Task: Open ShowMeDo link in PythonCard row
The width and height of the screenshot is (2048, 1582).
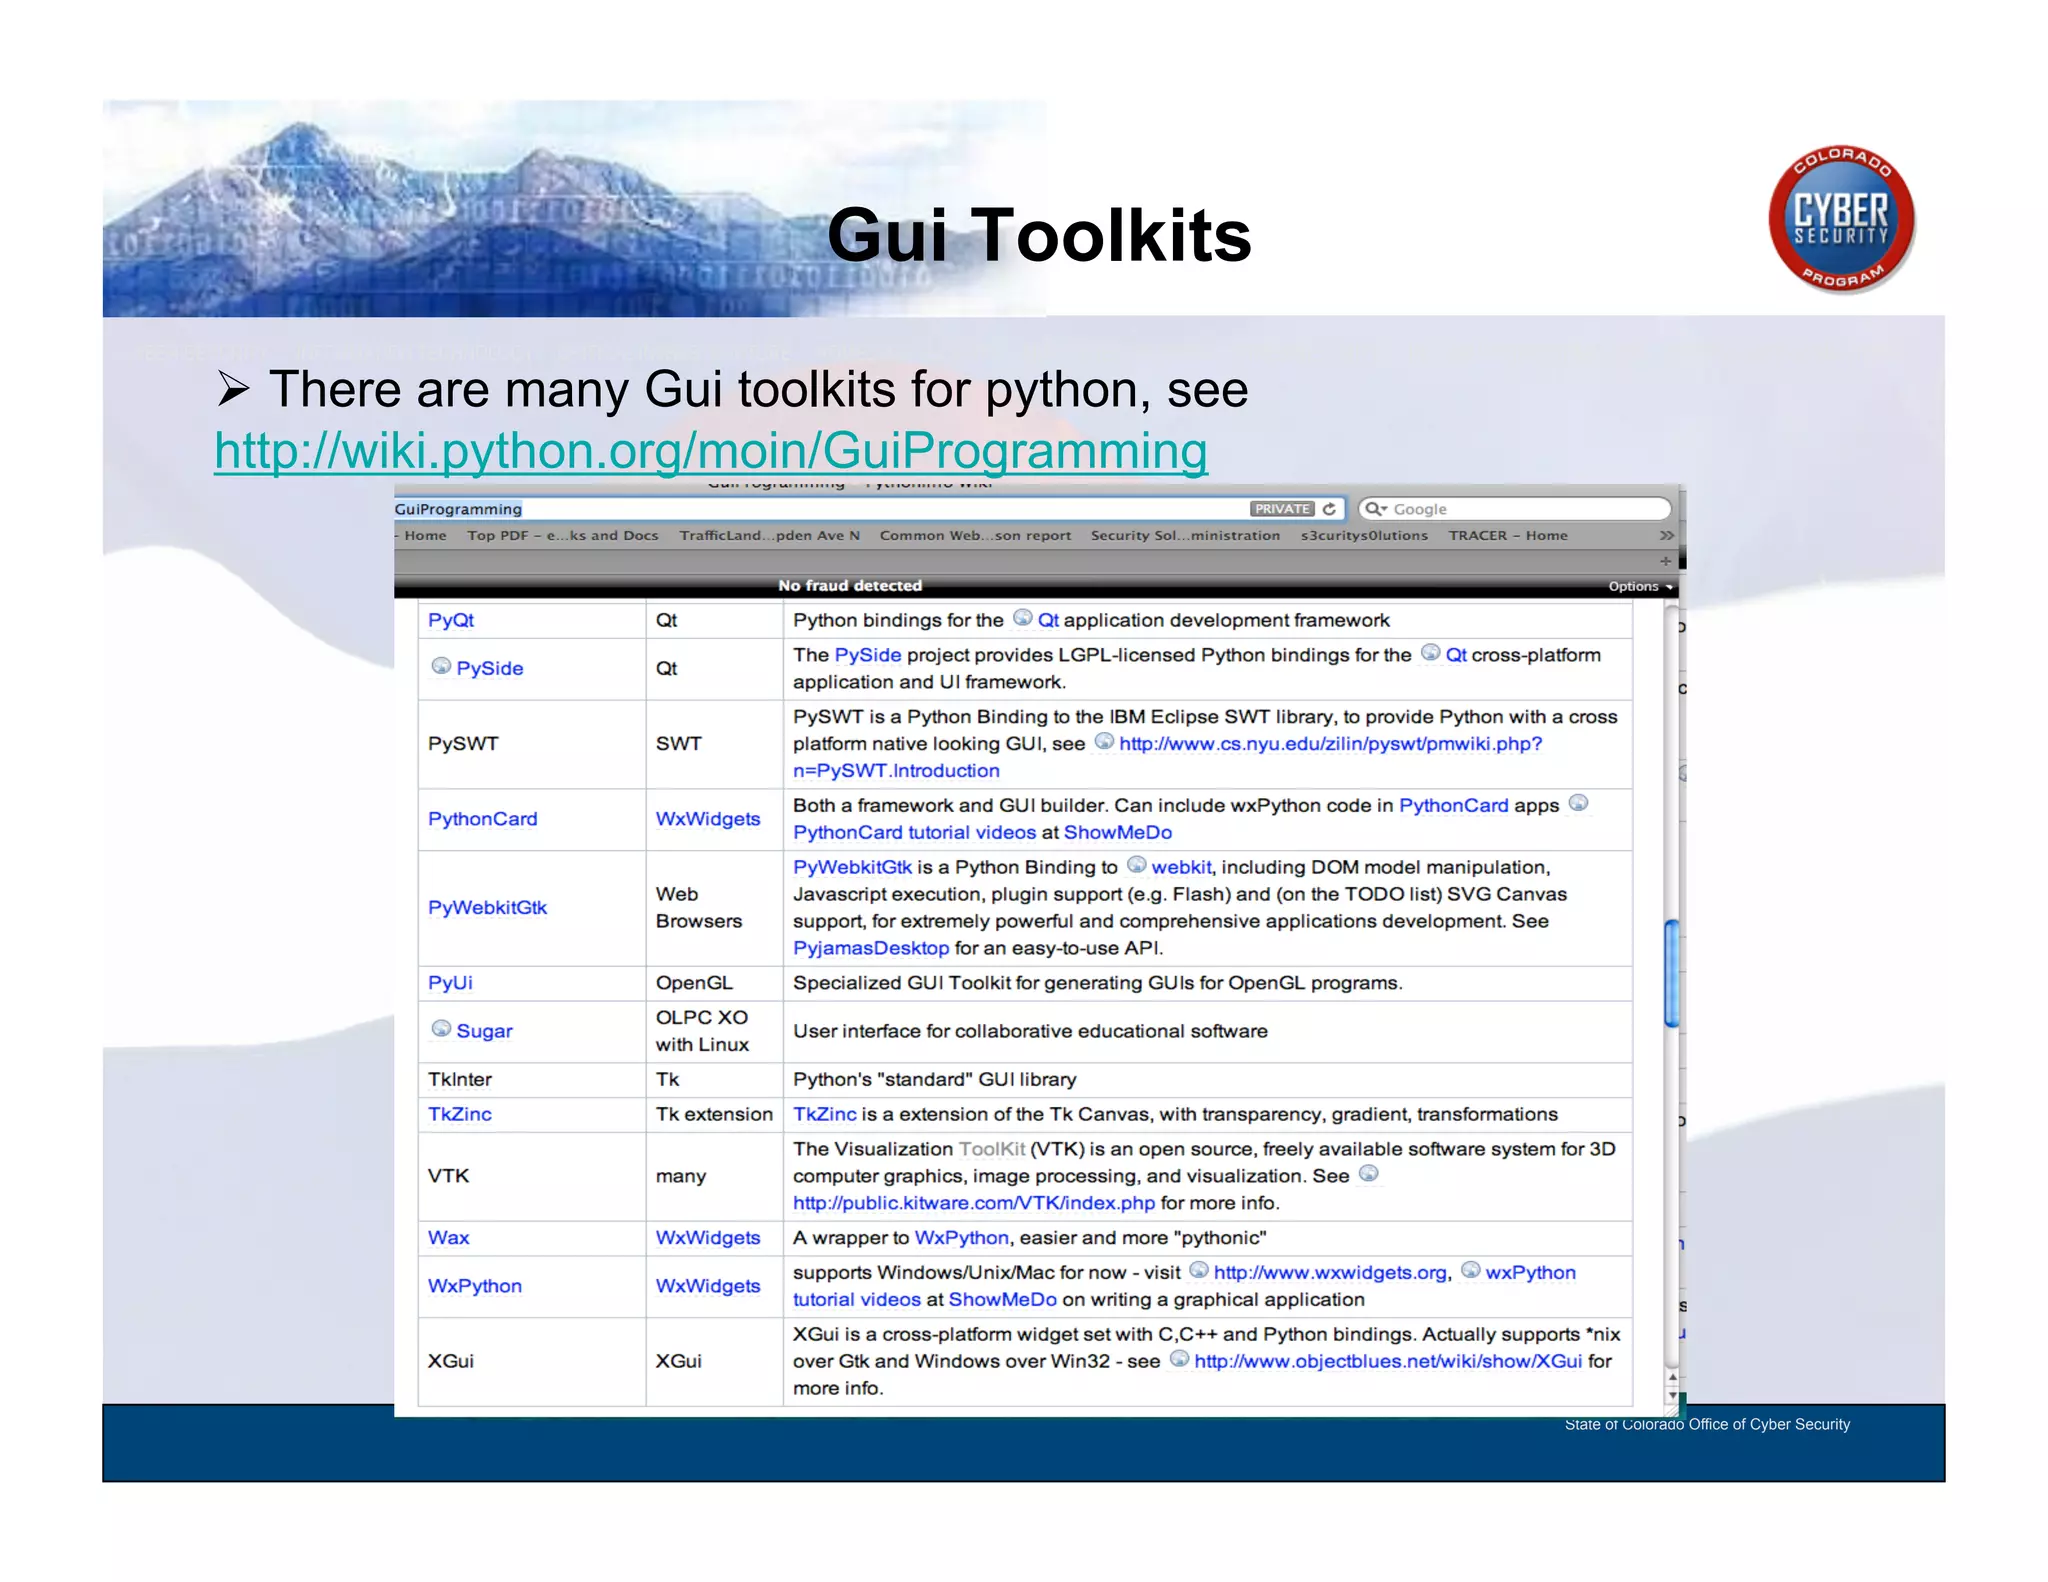Action: [1118, 833]
